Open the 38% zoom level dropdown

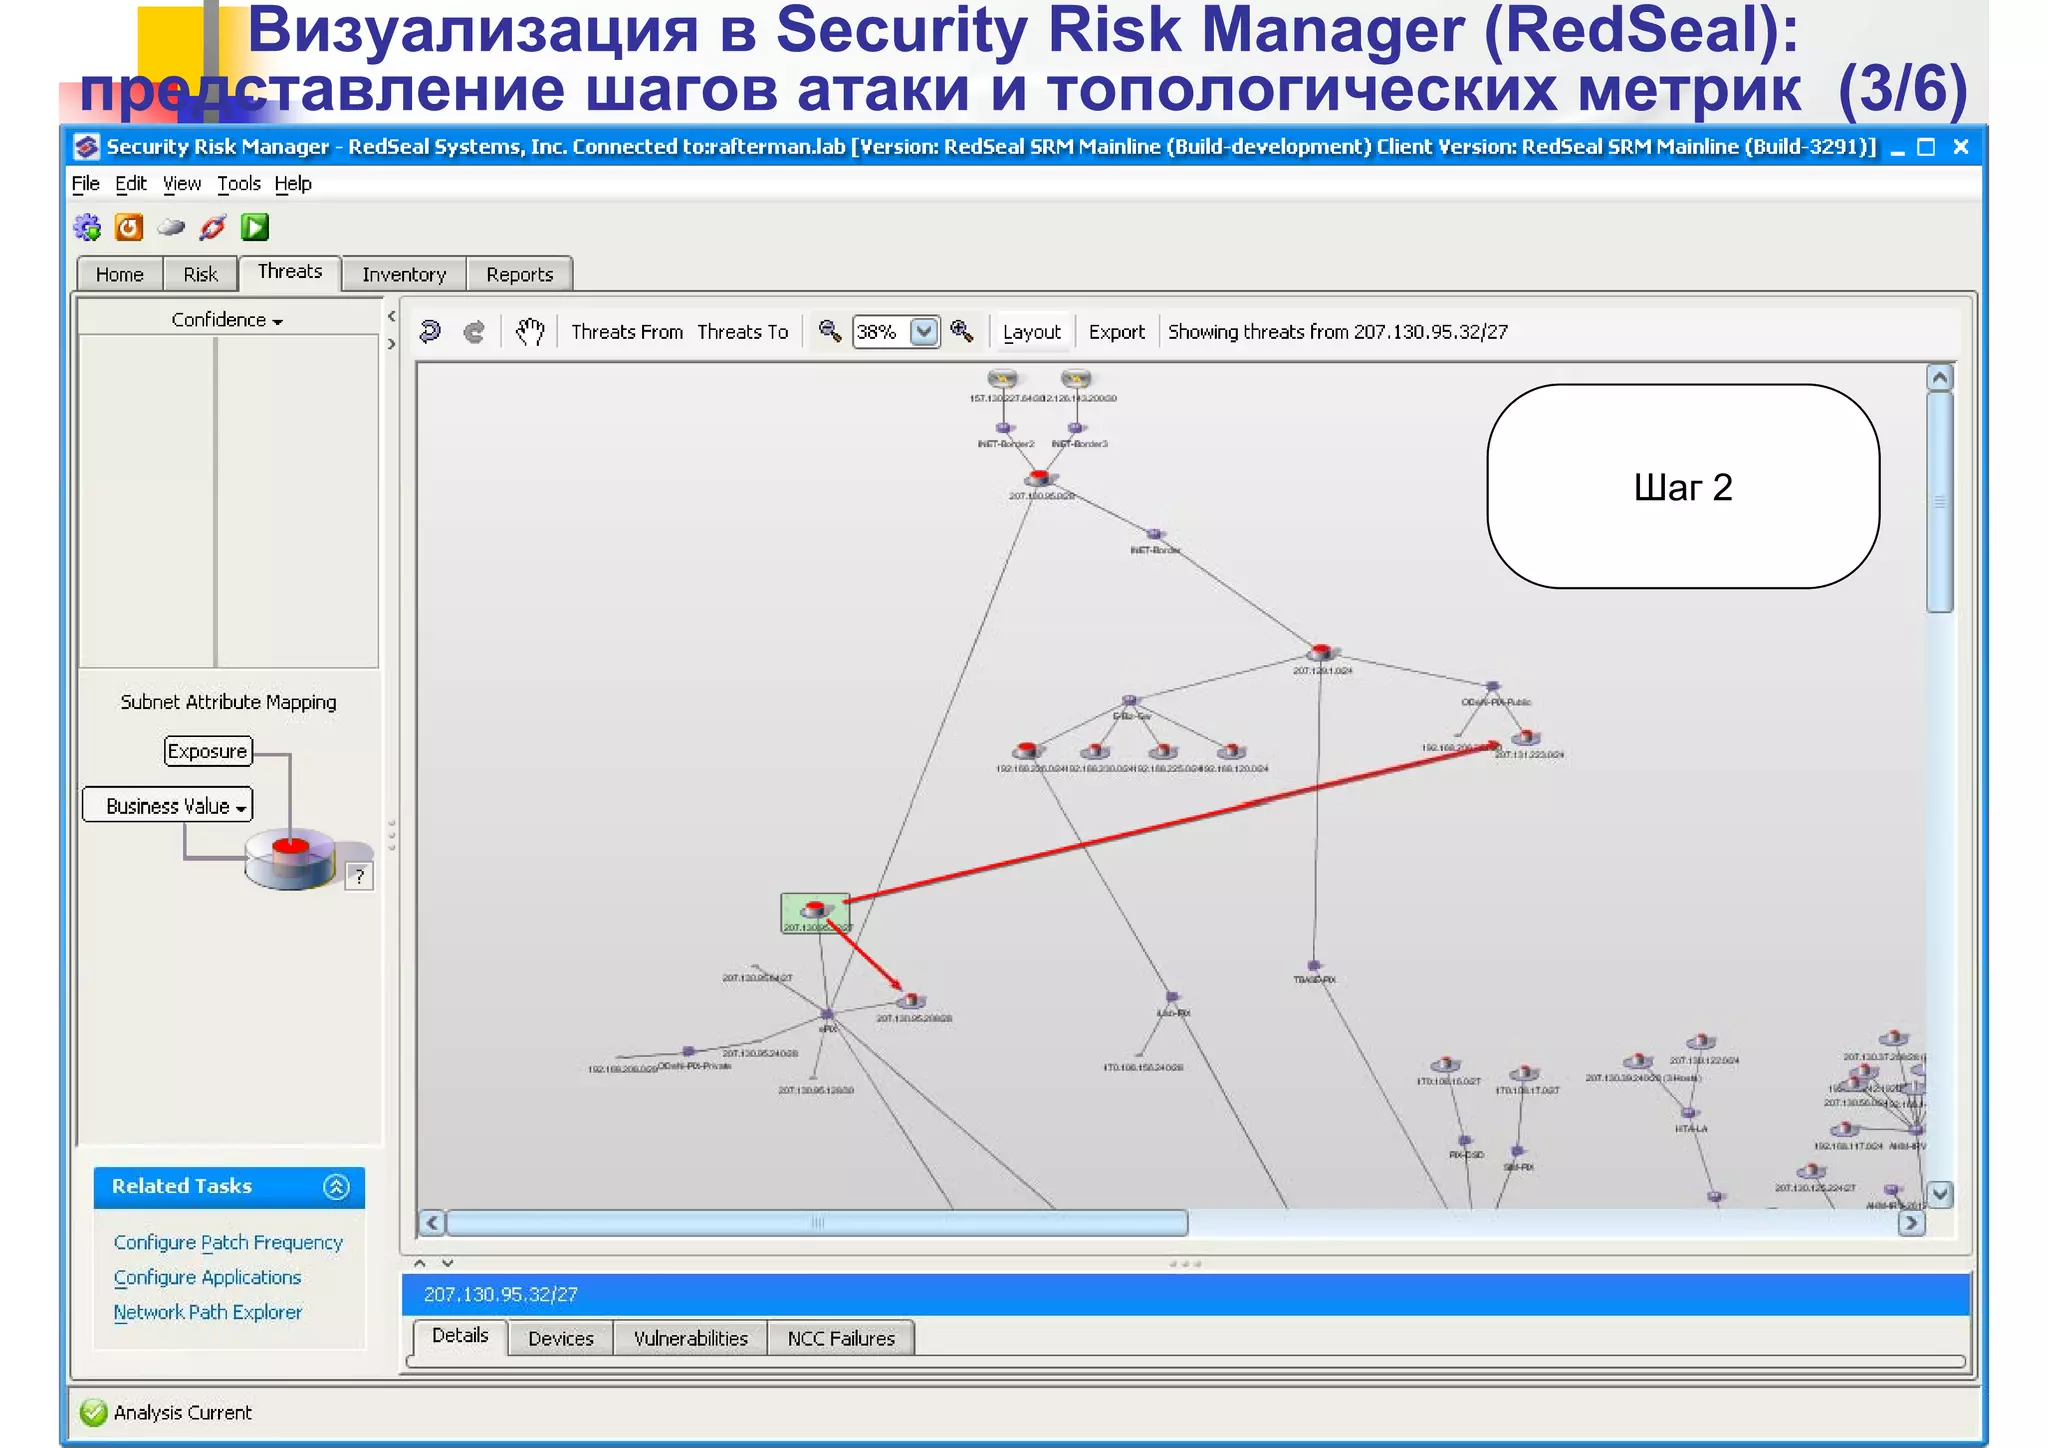[924, 331]
